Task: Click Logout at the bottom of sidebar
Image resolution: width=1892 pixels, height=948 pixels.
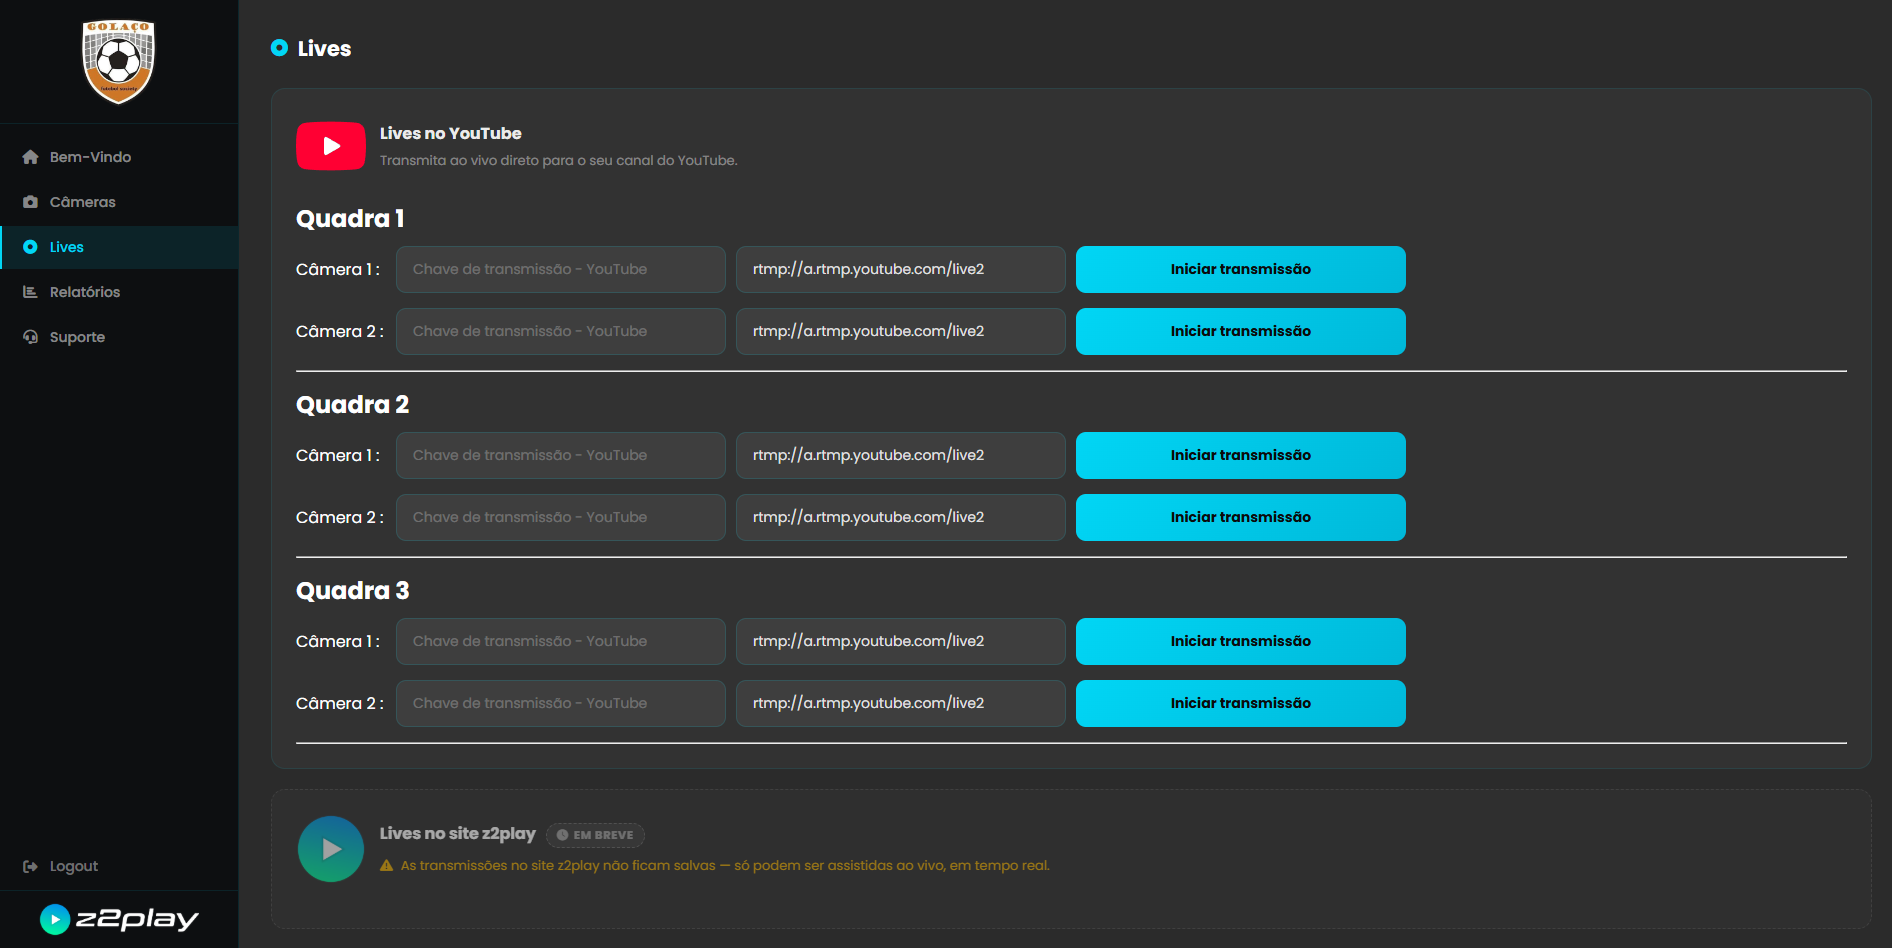Action: [x=73, y=866]
